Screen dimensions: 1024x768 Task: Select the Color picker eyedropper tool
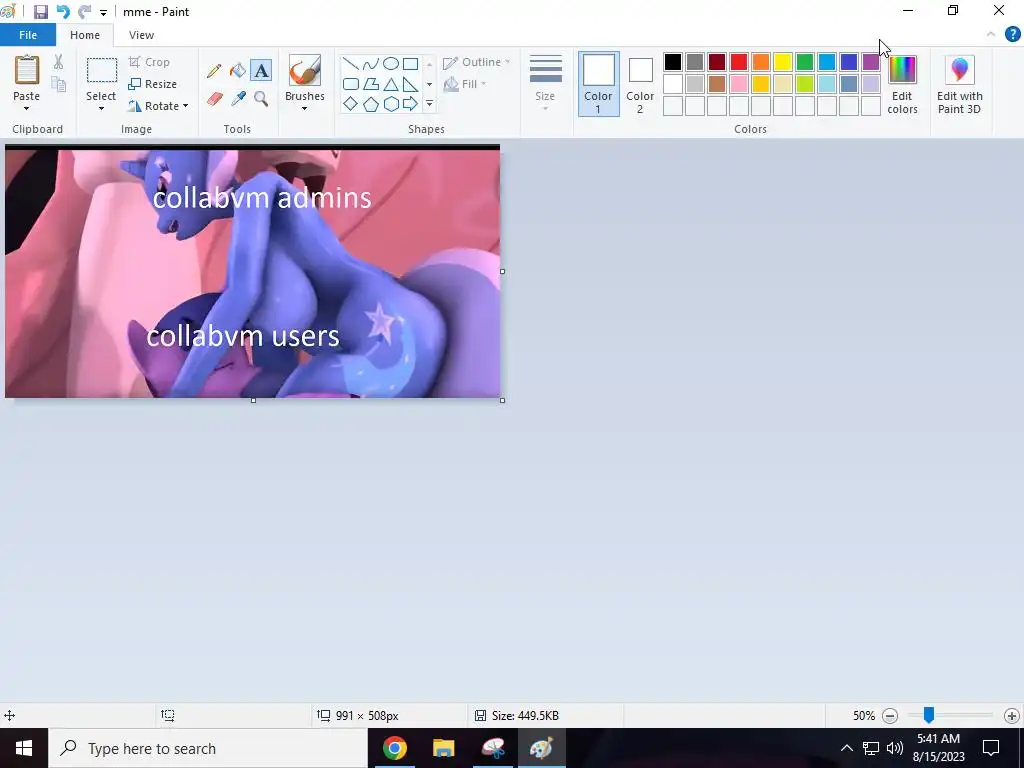coord(238,99)
